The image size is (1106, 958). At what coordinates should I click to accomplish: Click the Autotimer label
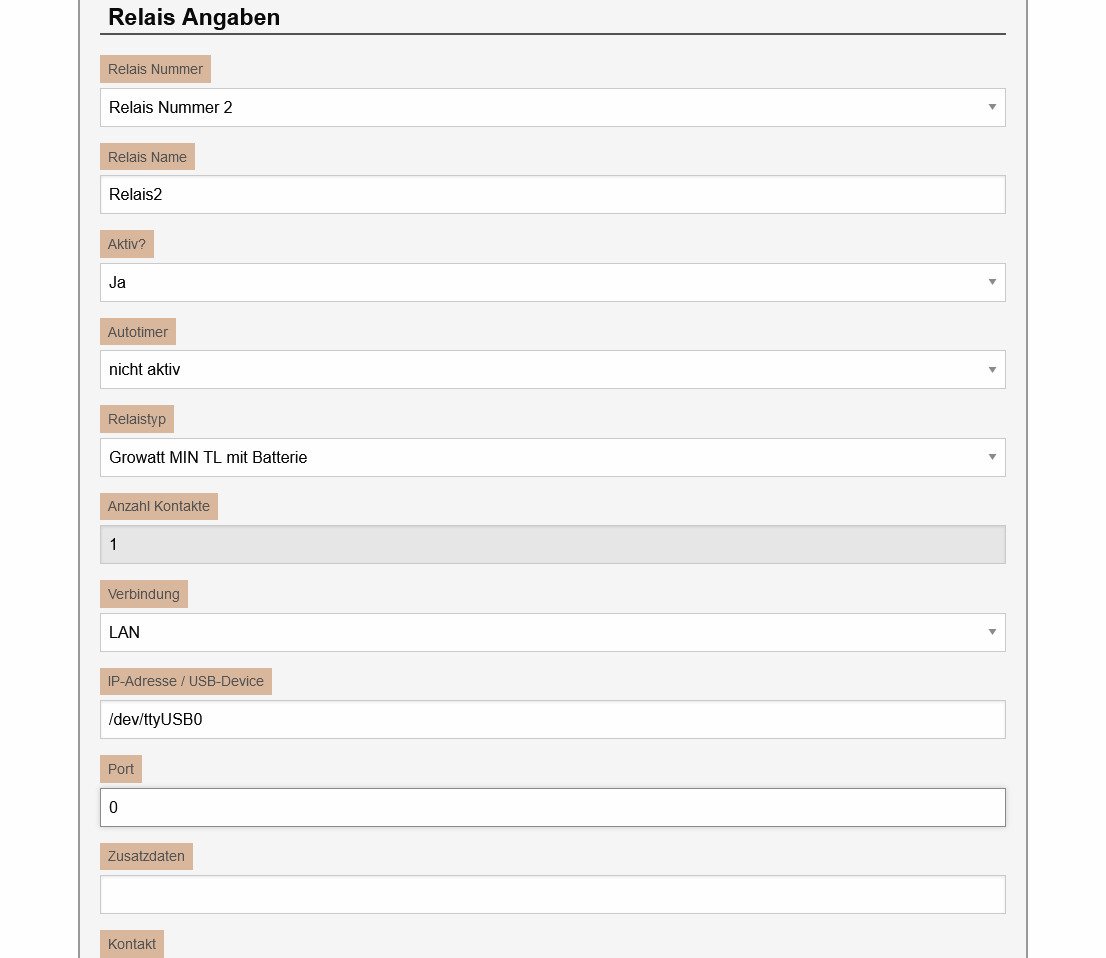(138, 332)
